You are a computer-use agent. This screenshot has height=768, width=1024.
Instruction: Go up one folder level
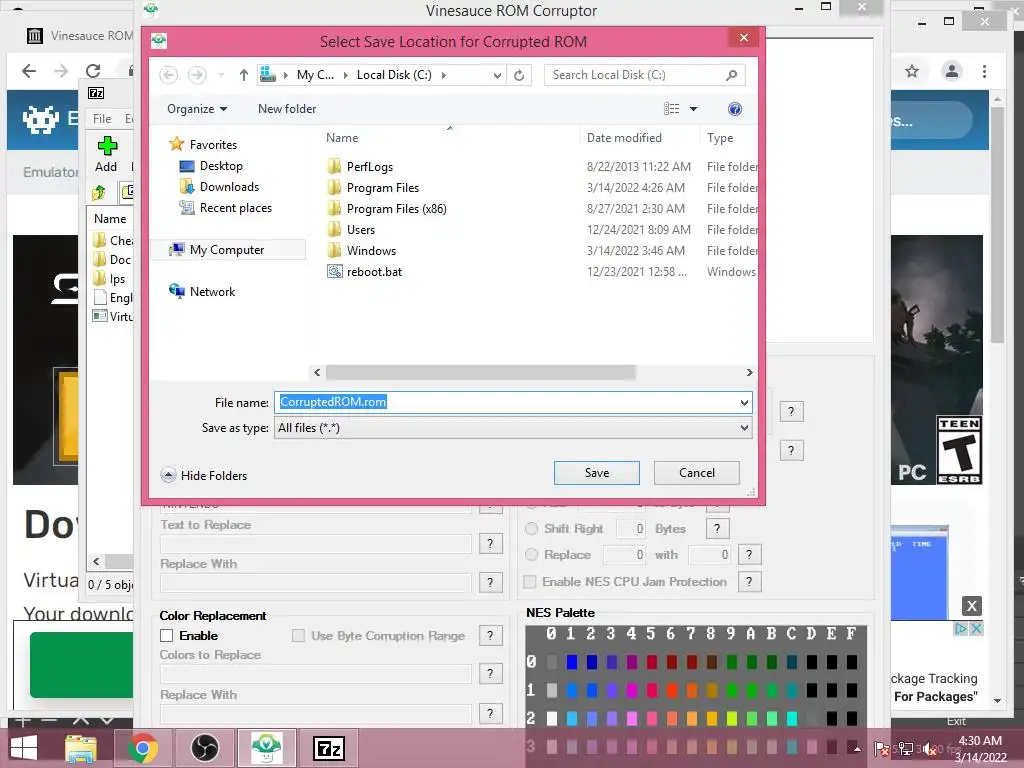point(244,75)
